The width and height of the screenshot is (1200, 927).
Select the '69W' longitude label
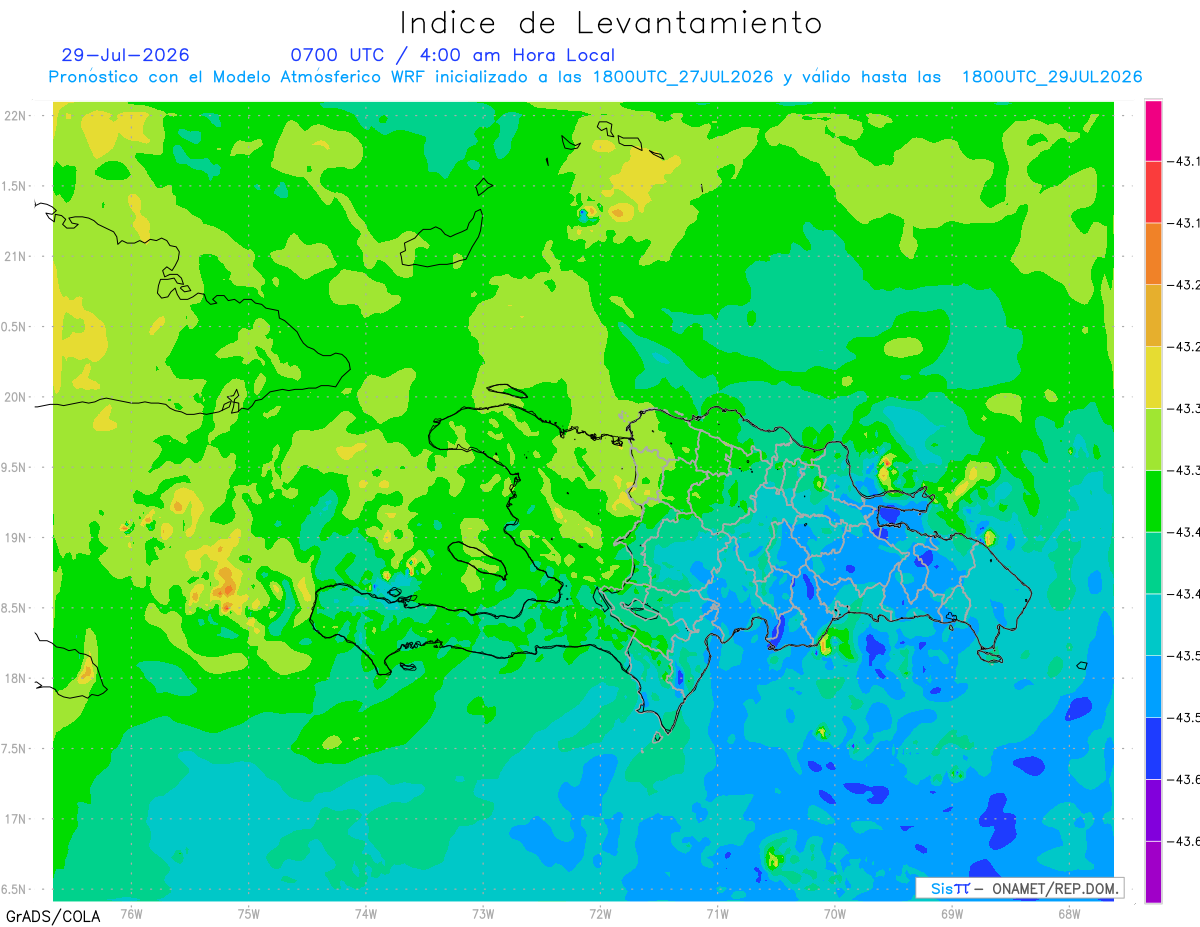[952, 914]
